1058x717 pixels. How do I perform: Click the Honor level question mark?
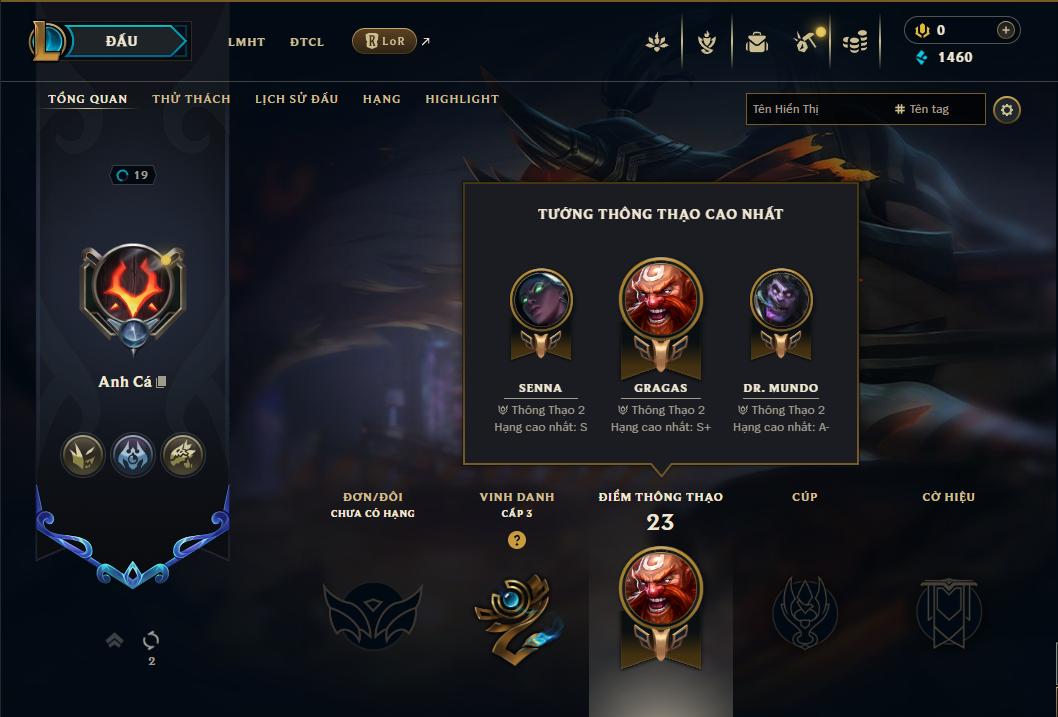tap(517, 540)
